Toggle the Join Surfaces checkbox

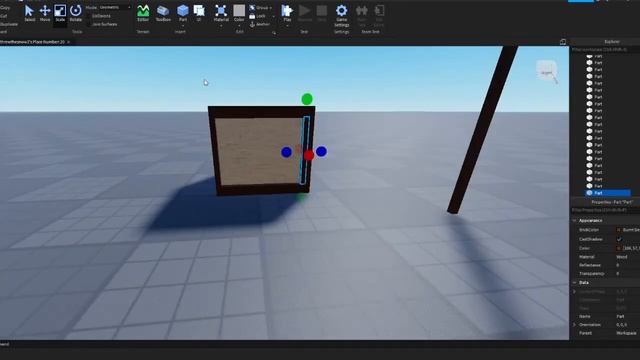click(x=89, y=24)
